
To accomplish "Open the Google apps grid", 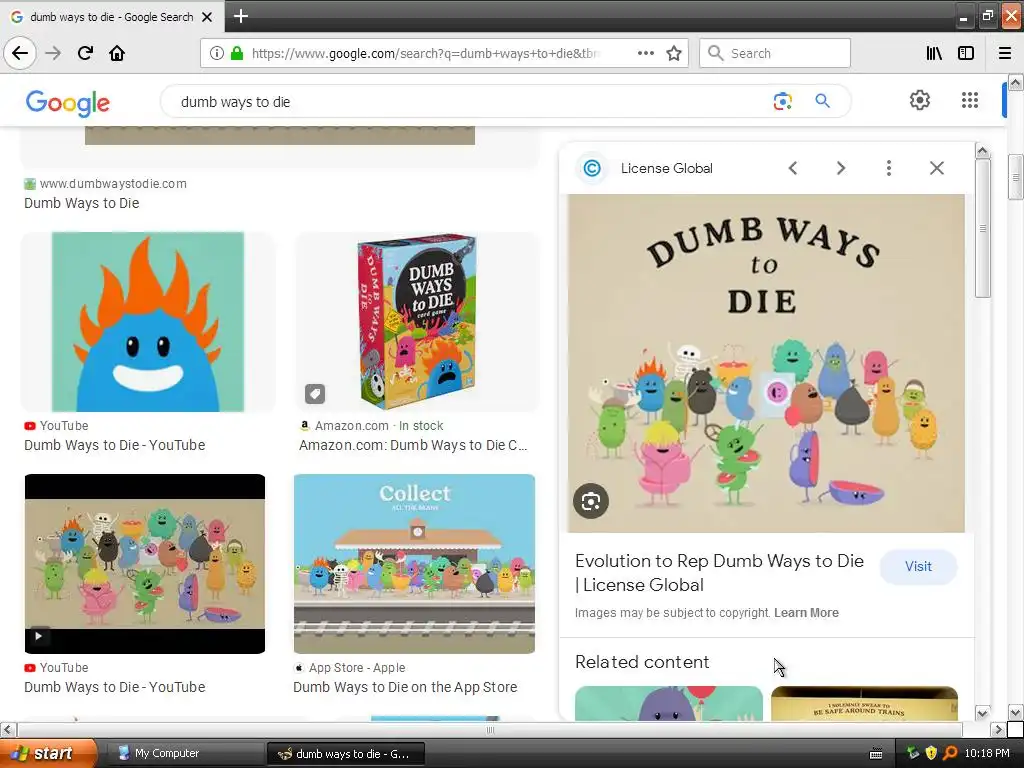I will (970, 100).
